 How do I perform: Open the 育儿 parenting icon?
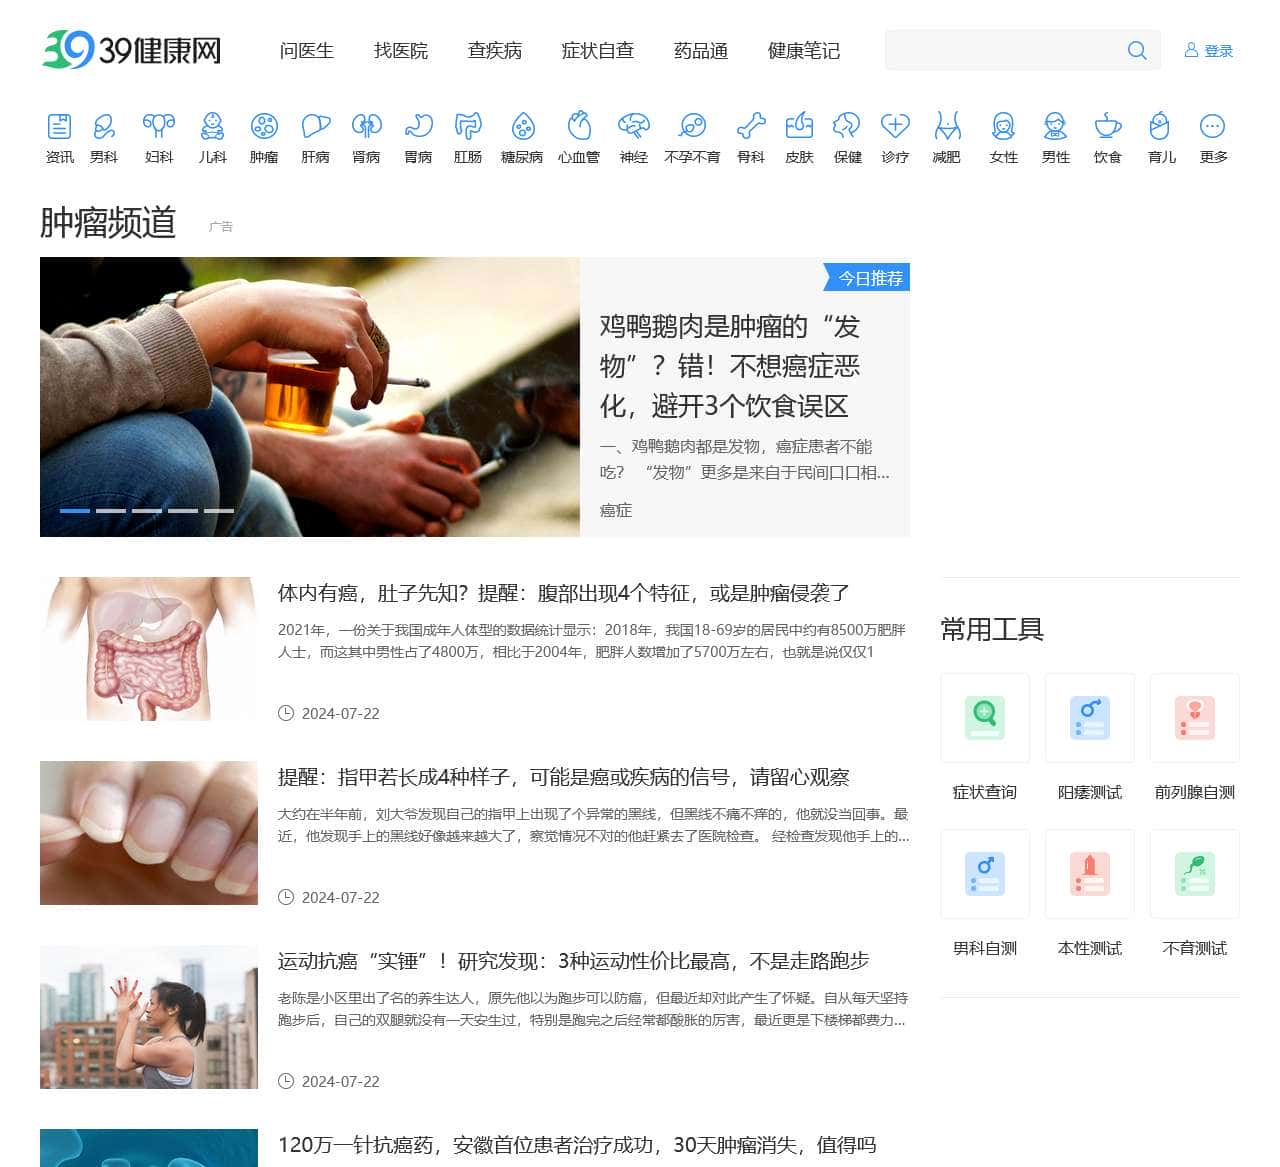(x=1161, y=126)
